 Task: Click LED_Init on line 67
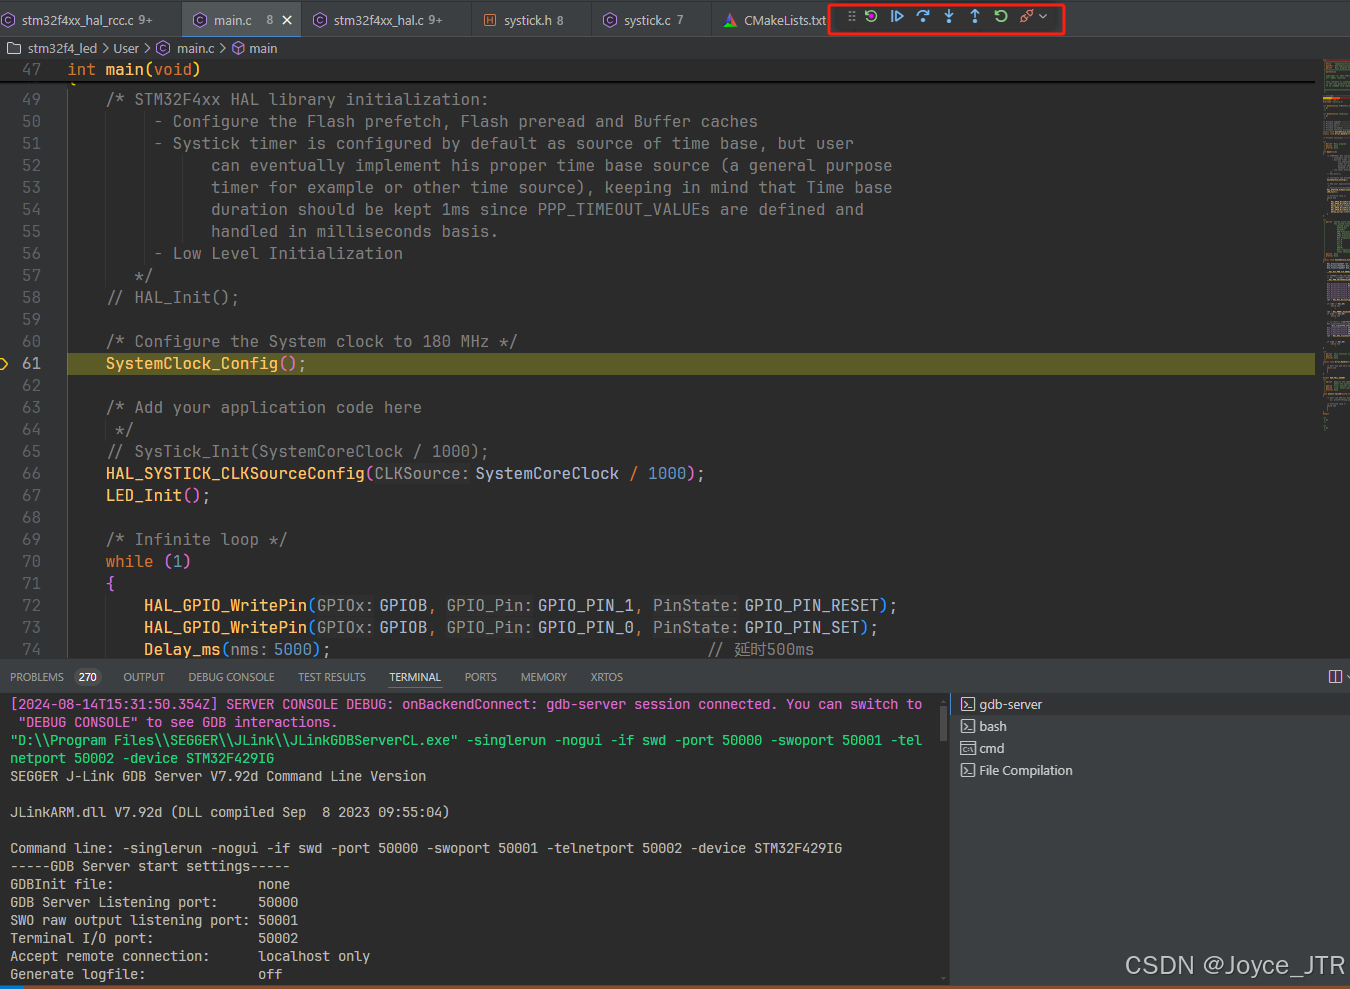tap(144, 495)
